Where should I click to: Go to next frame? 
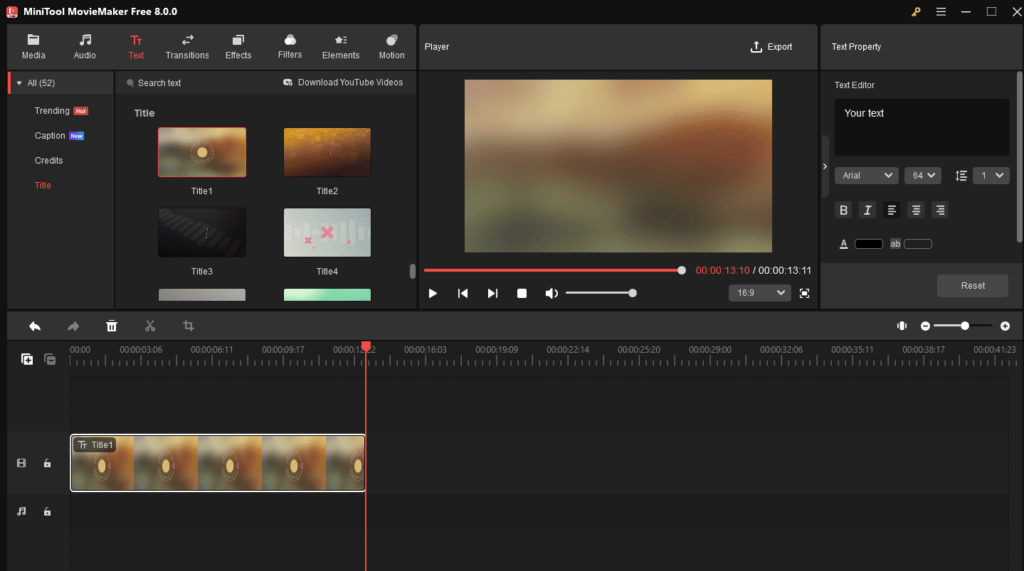492,293
